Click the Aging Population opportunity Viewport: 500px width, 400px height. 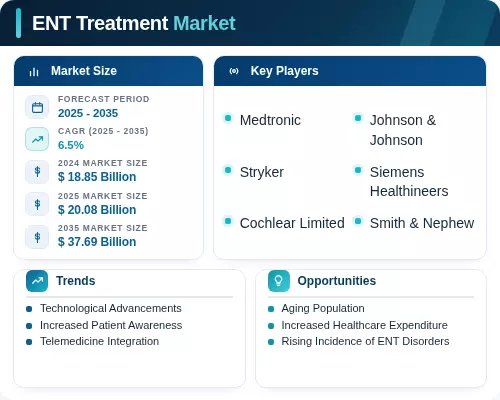click(323, 308)
